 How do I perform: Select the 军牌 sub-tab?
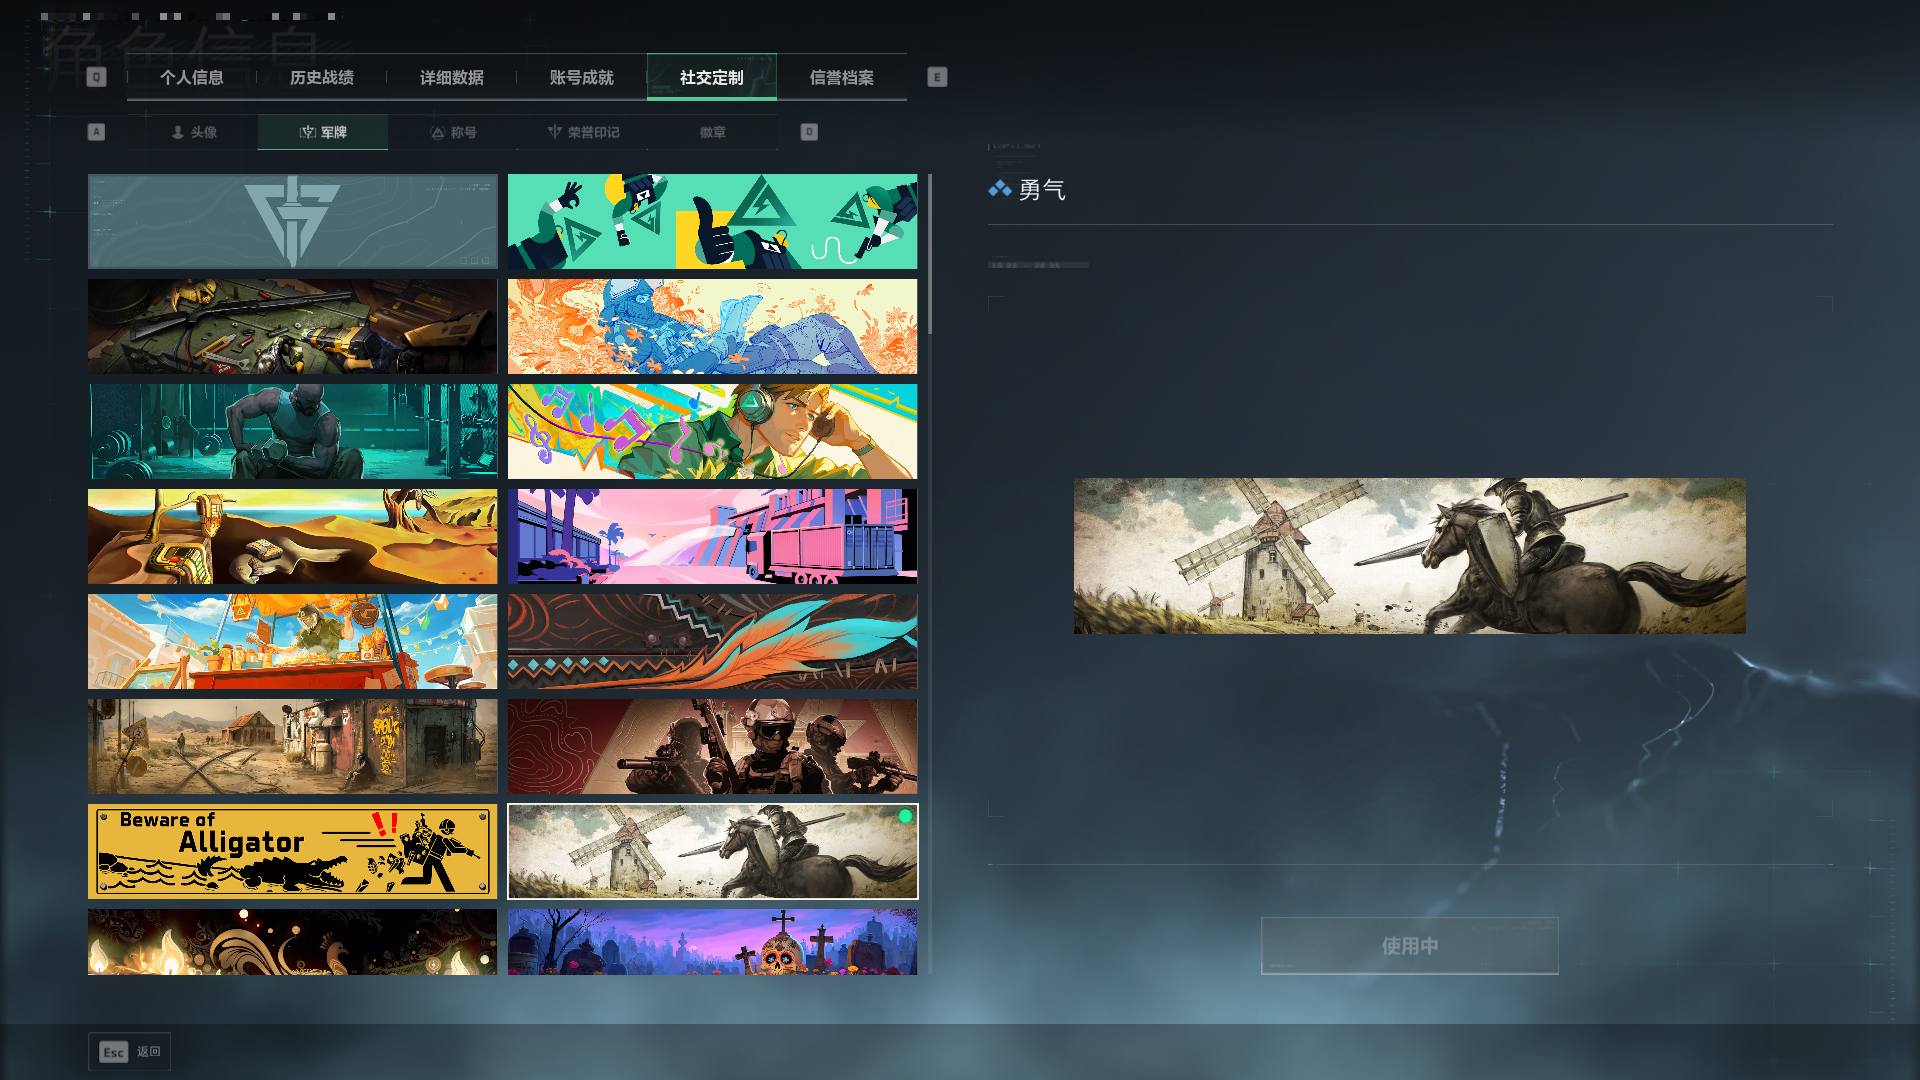pos(323,132)
